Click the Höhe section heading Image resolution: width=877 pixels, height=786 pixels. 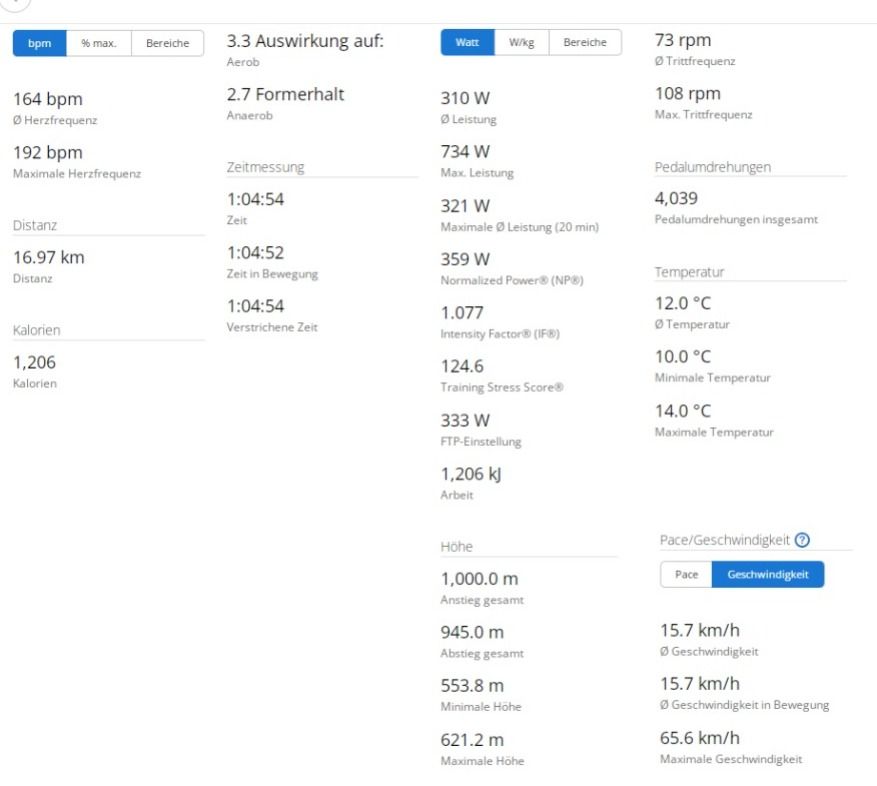tap(457, 547)
